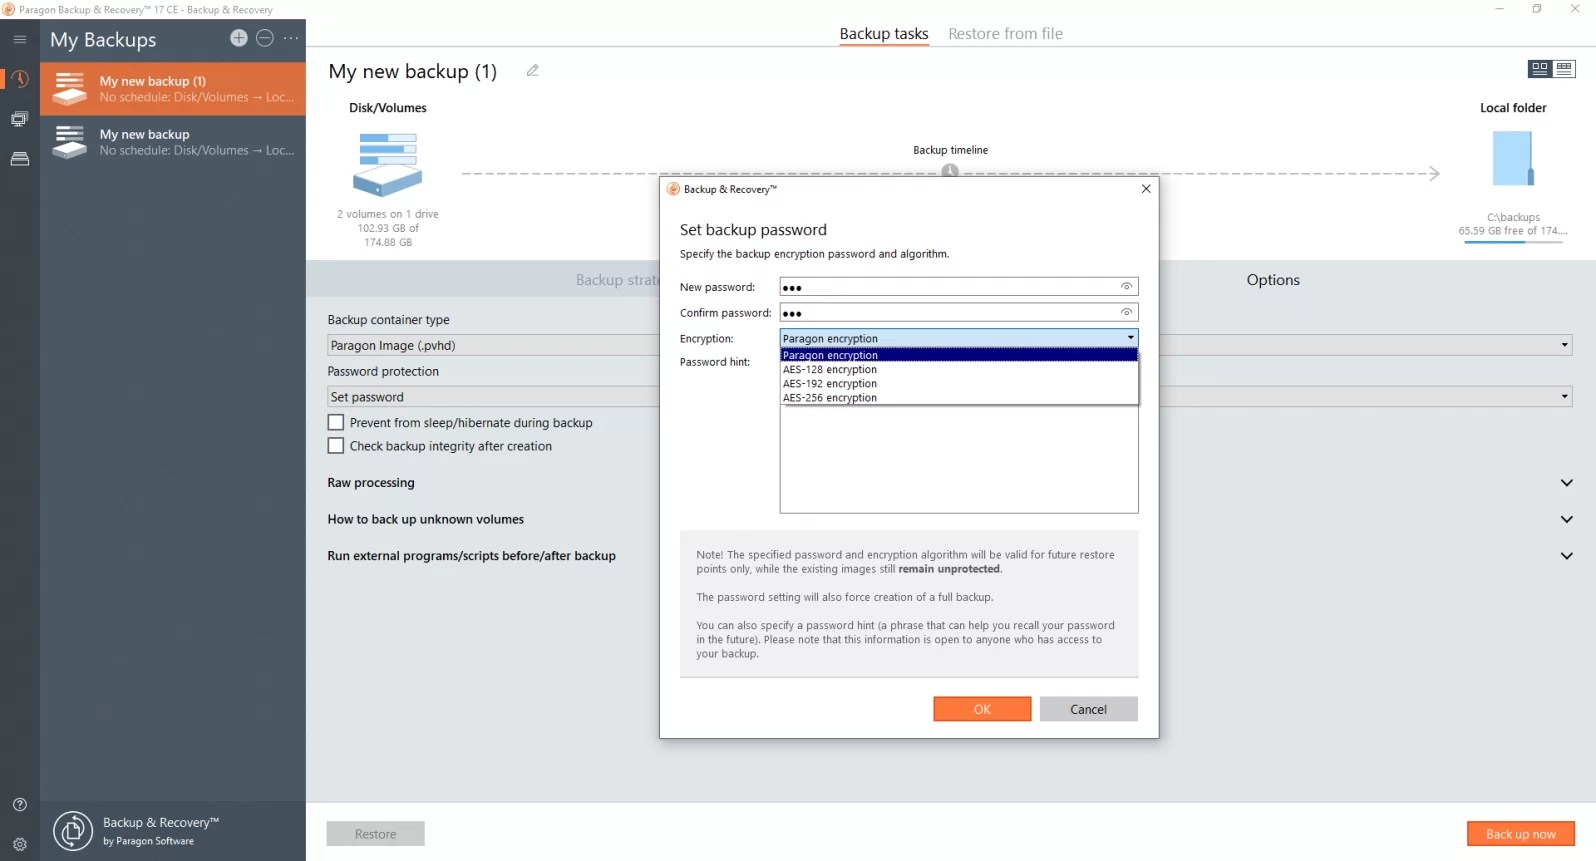Collapse the Encryption dropdown arrow
Image resolution: width=1596 pixels, height=861 pixels.
tap(1131, 338)
